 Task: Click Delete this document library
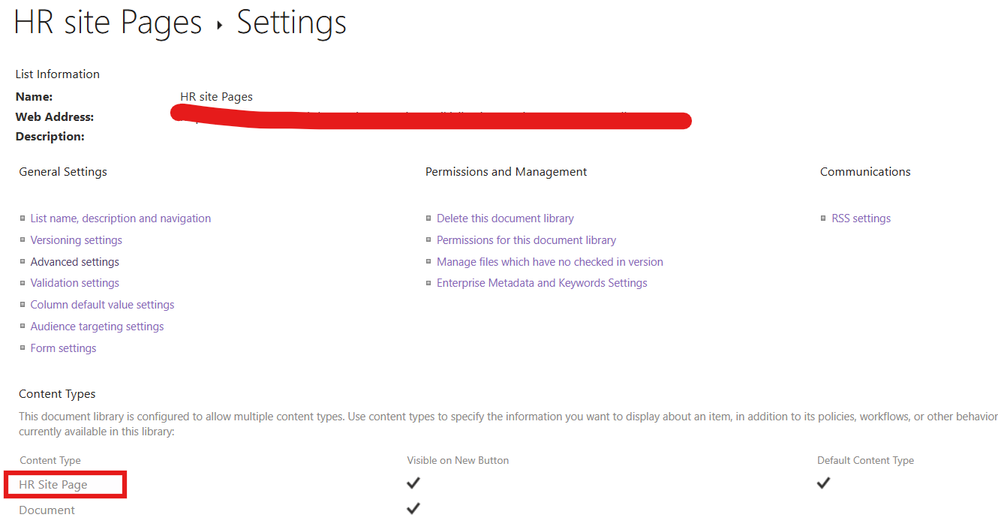pos(505,218)
